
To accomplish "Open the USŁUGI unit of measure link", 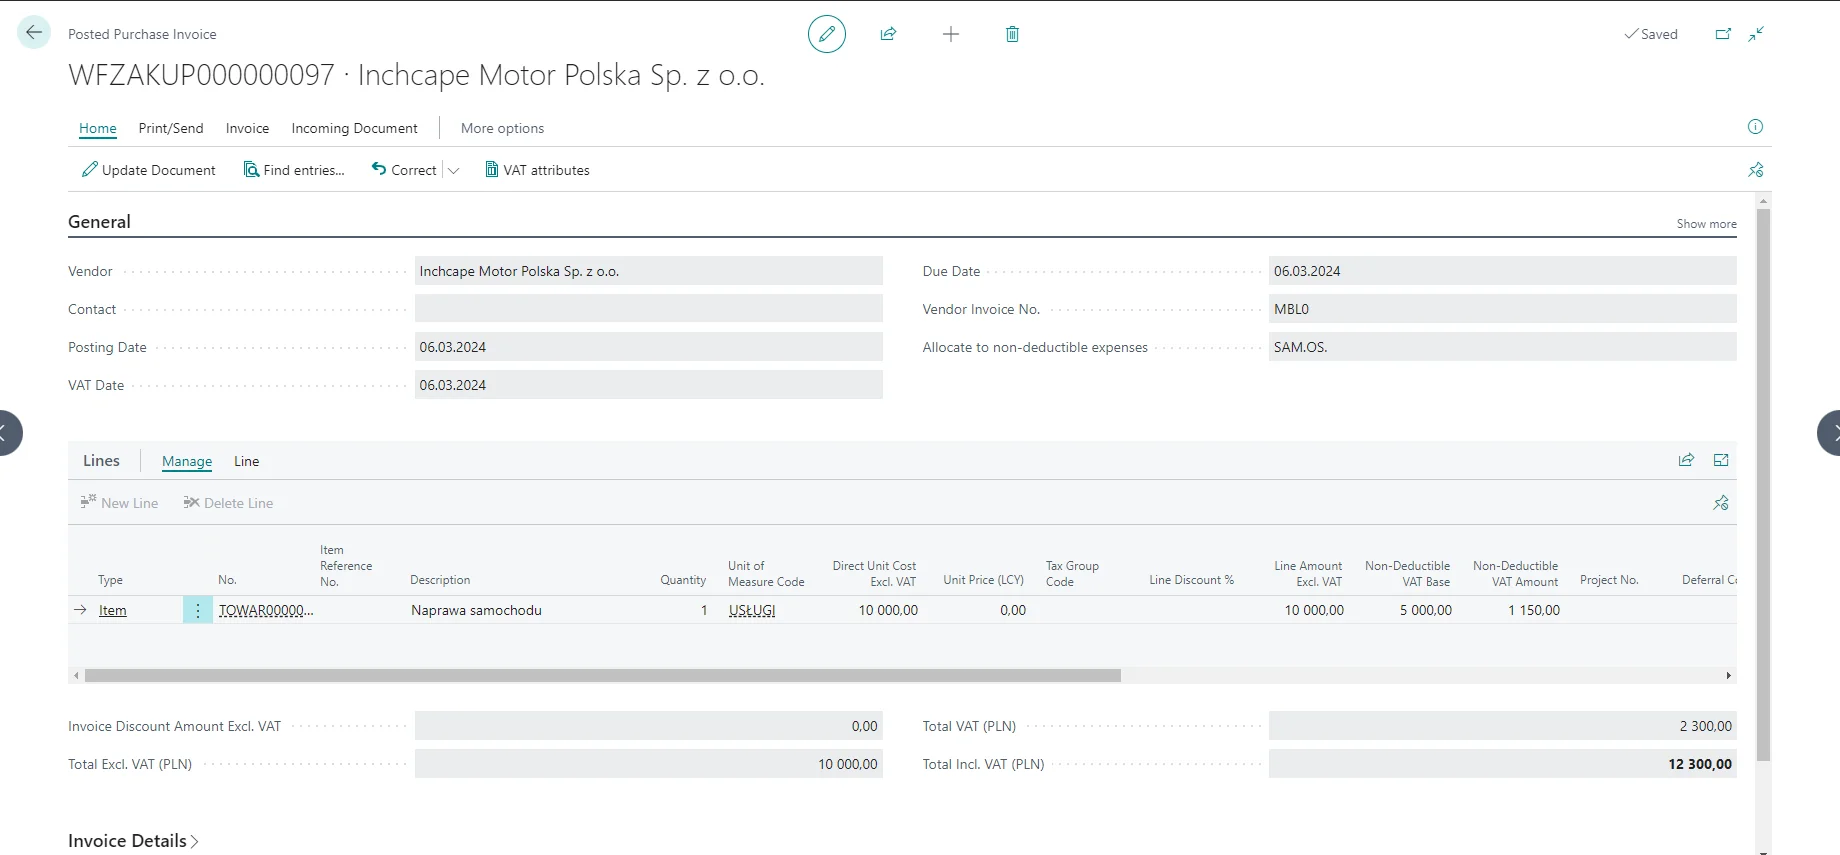I will click(752, 610).
